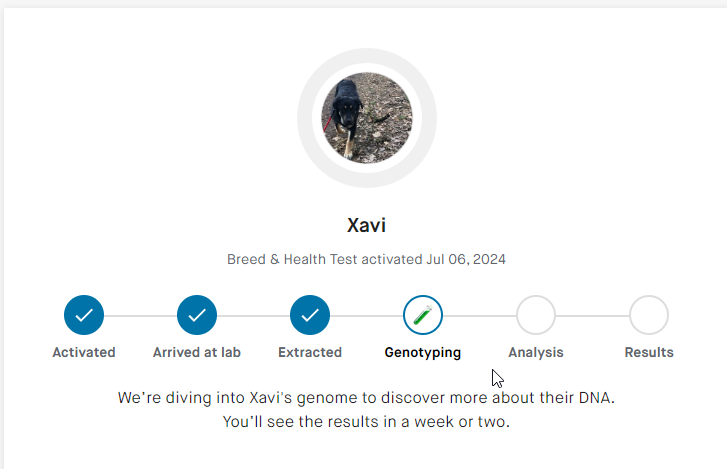Click the 'Analysis' step label
Image resolution: width=727 pixels, height=469 pixels.
click(x=536, y=352)
